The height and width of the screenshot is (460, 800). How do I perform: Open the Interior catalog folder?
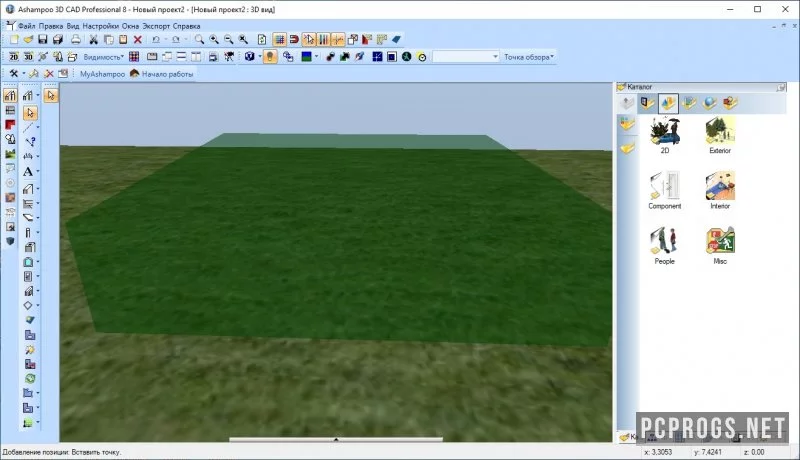point(720,190)
